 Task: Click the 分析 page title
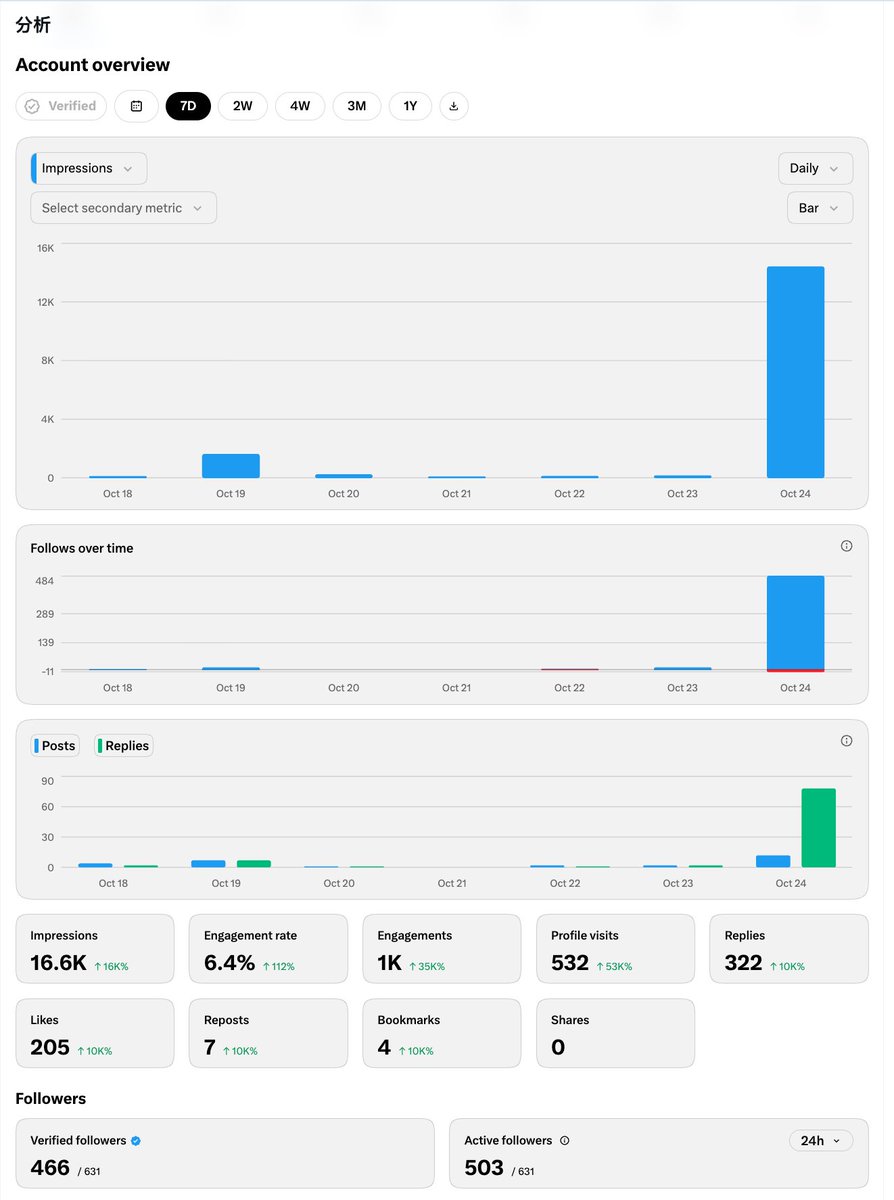pos(33,25)
